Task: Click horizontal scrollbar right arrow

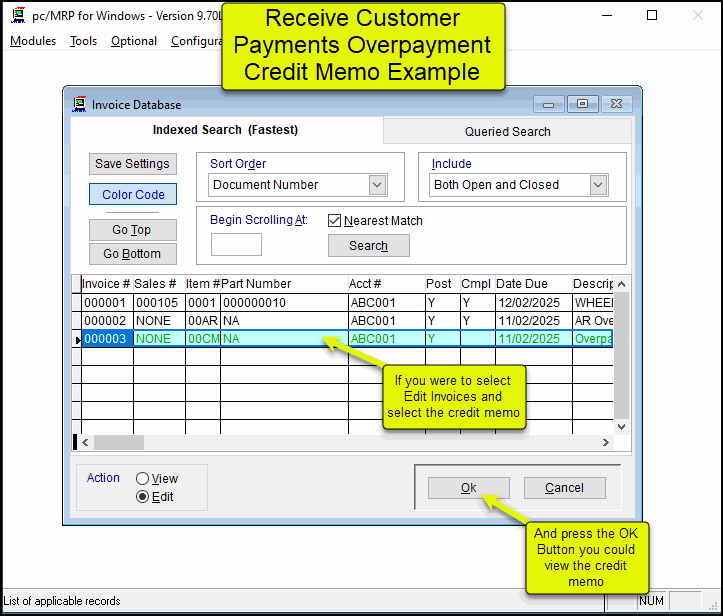Action: [x=606, y=442]
